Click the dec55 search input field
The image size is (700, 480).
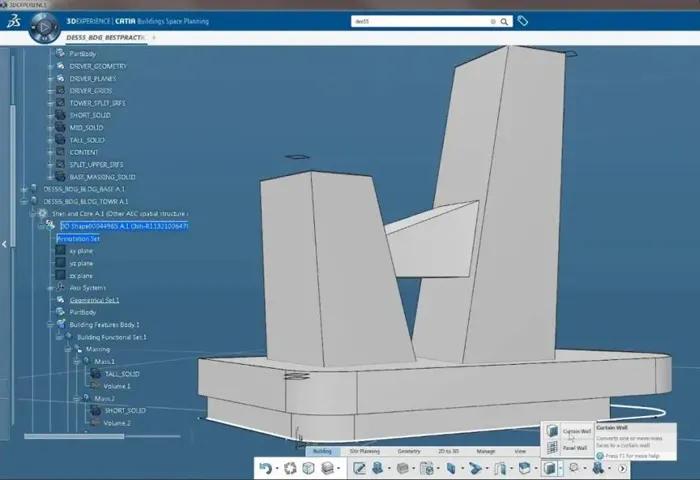[420, 21]
